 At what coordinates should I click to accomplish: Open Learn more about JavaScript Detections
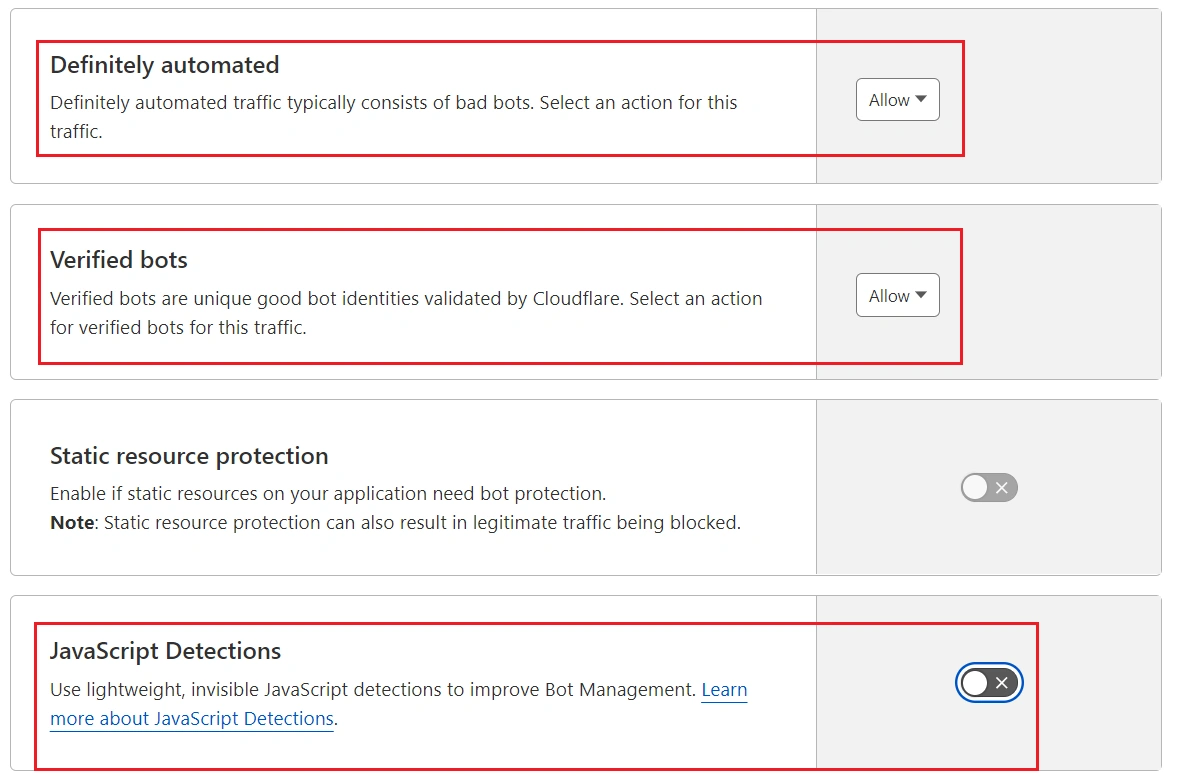click(x=192, y=718)
